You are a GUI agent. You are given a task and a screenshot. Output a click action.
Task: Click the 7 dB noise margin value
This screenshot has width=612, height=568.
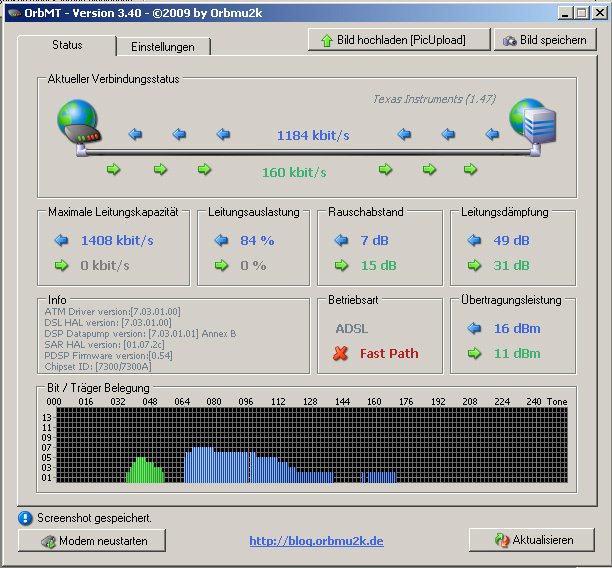click(x=374, y=240)
